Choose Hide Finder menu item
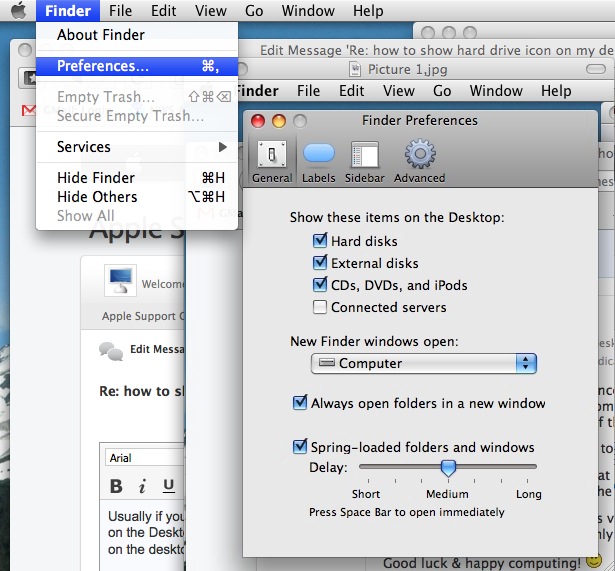This screenshot has width=615, height=571. 137,178
